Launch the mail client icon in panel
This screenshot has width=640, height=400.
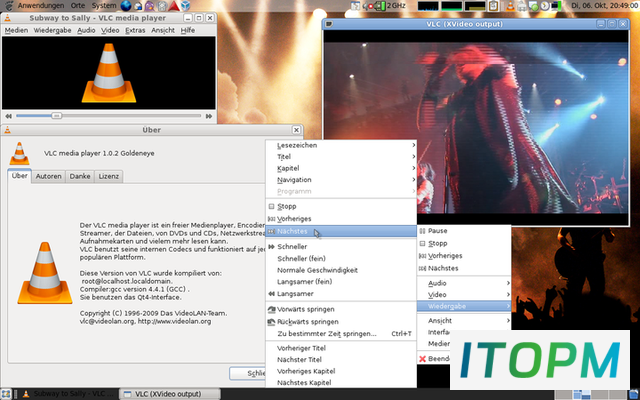[138, 6]
